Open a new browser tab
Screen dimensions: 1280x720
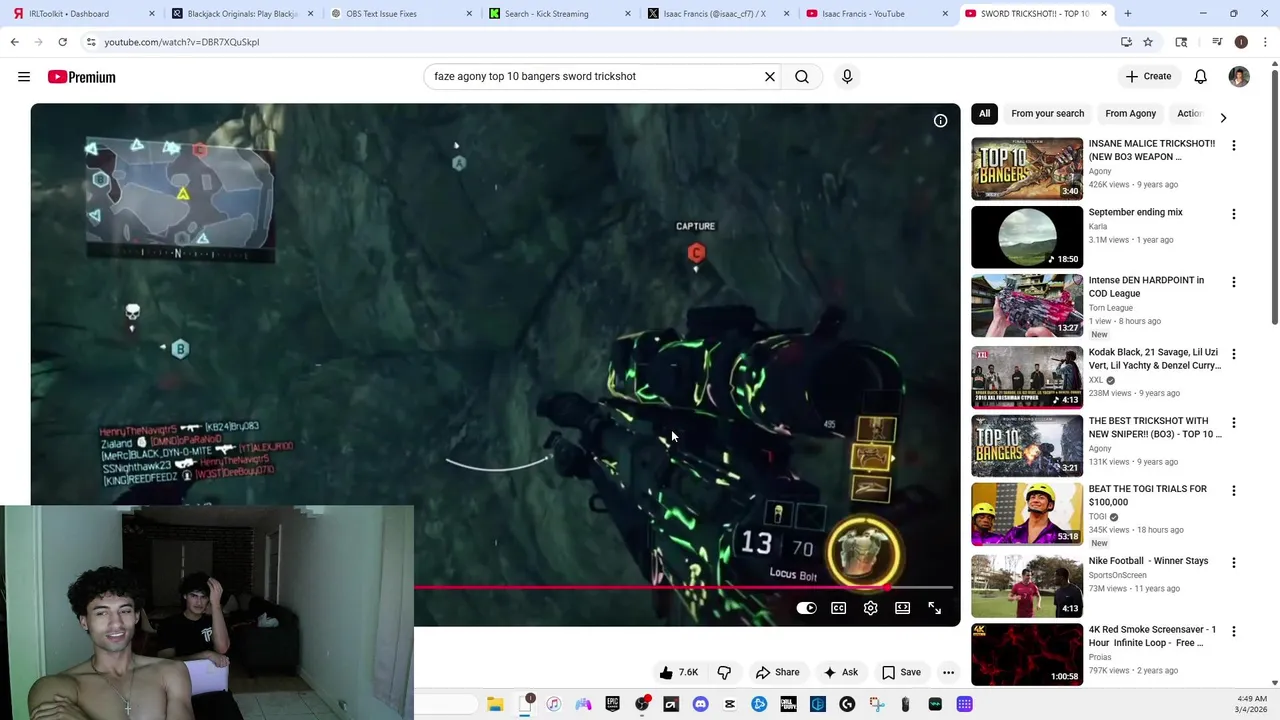[x=1128, y=14]
